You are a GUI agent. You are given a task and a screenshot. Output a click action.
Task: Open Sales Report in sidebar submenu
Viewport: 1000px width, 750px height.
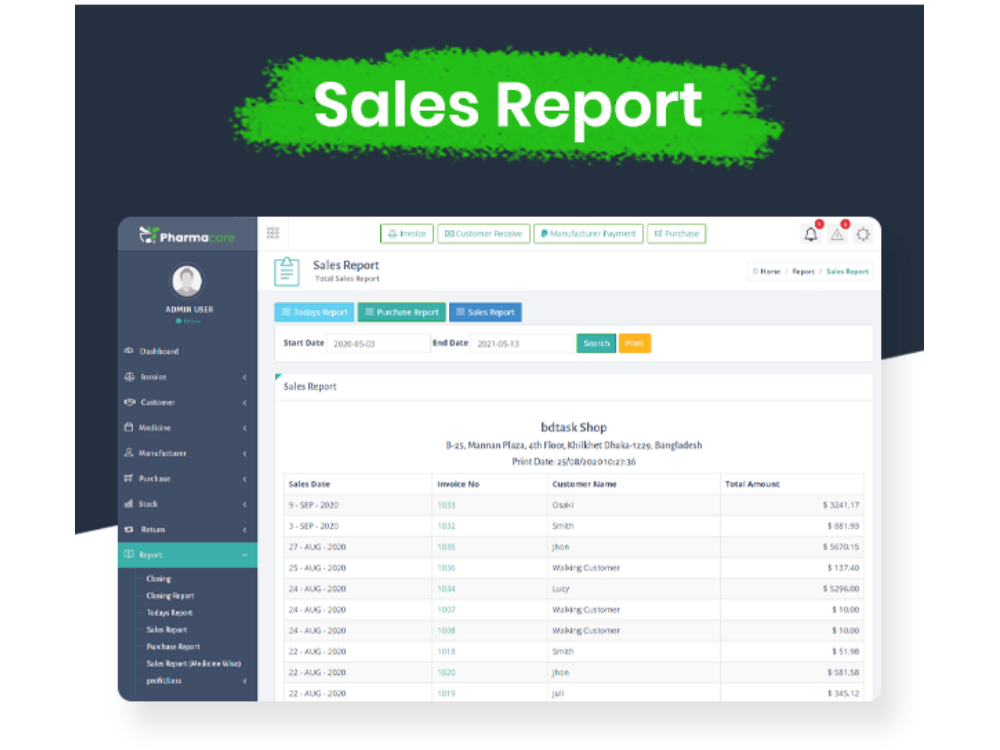pyautogui.click(x=166, y=629)
